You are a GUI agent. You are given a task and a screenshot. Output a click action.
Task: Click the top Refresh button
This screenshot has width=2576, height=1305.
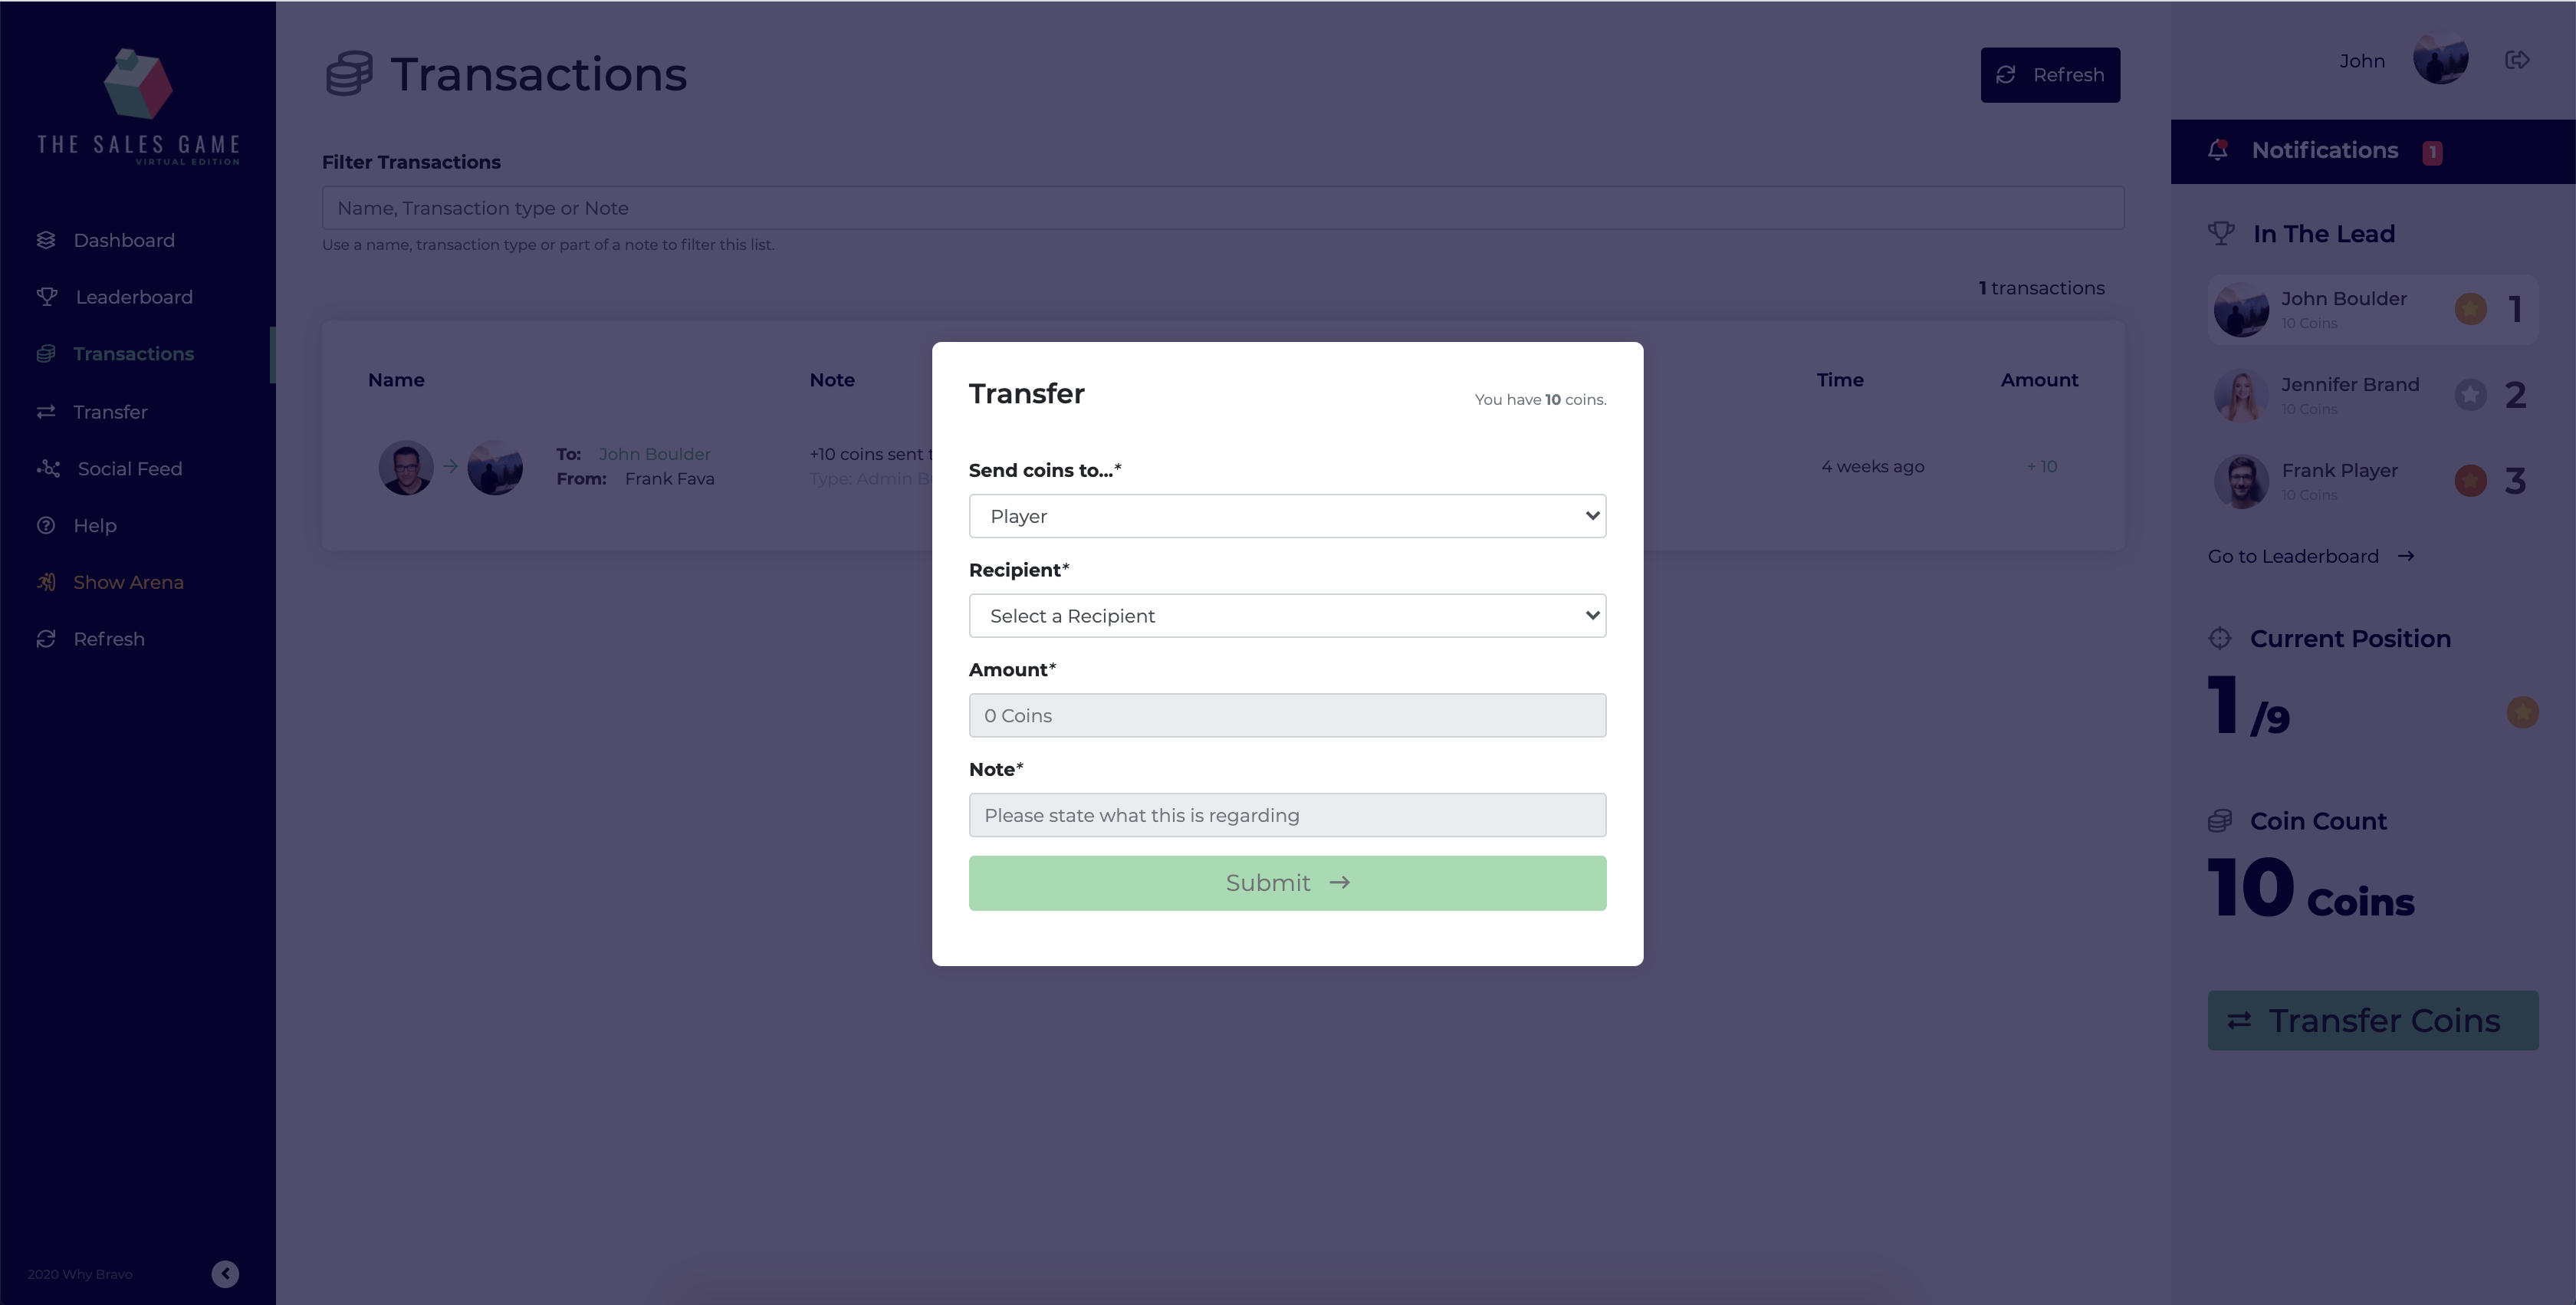(x=2049, y=75)
